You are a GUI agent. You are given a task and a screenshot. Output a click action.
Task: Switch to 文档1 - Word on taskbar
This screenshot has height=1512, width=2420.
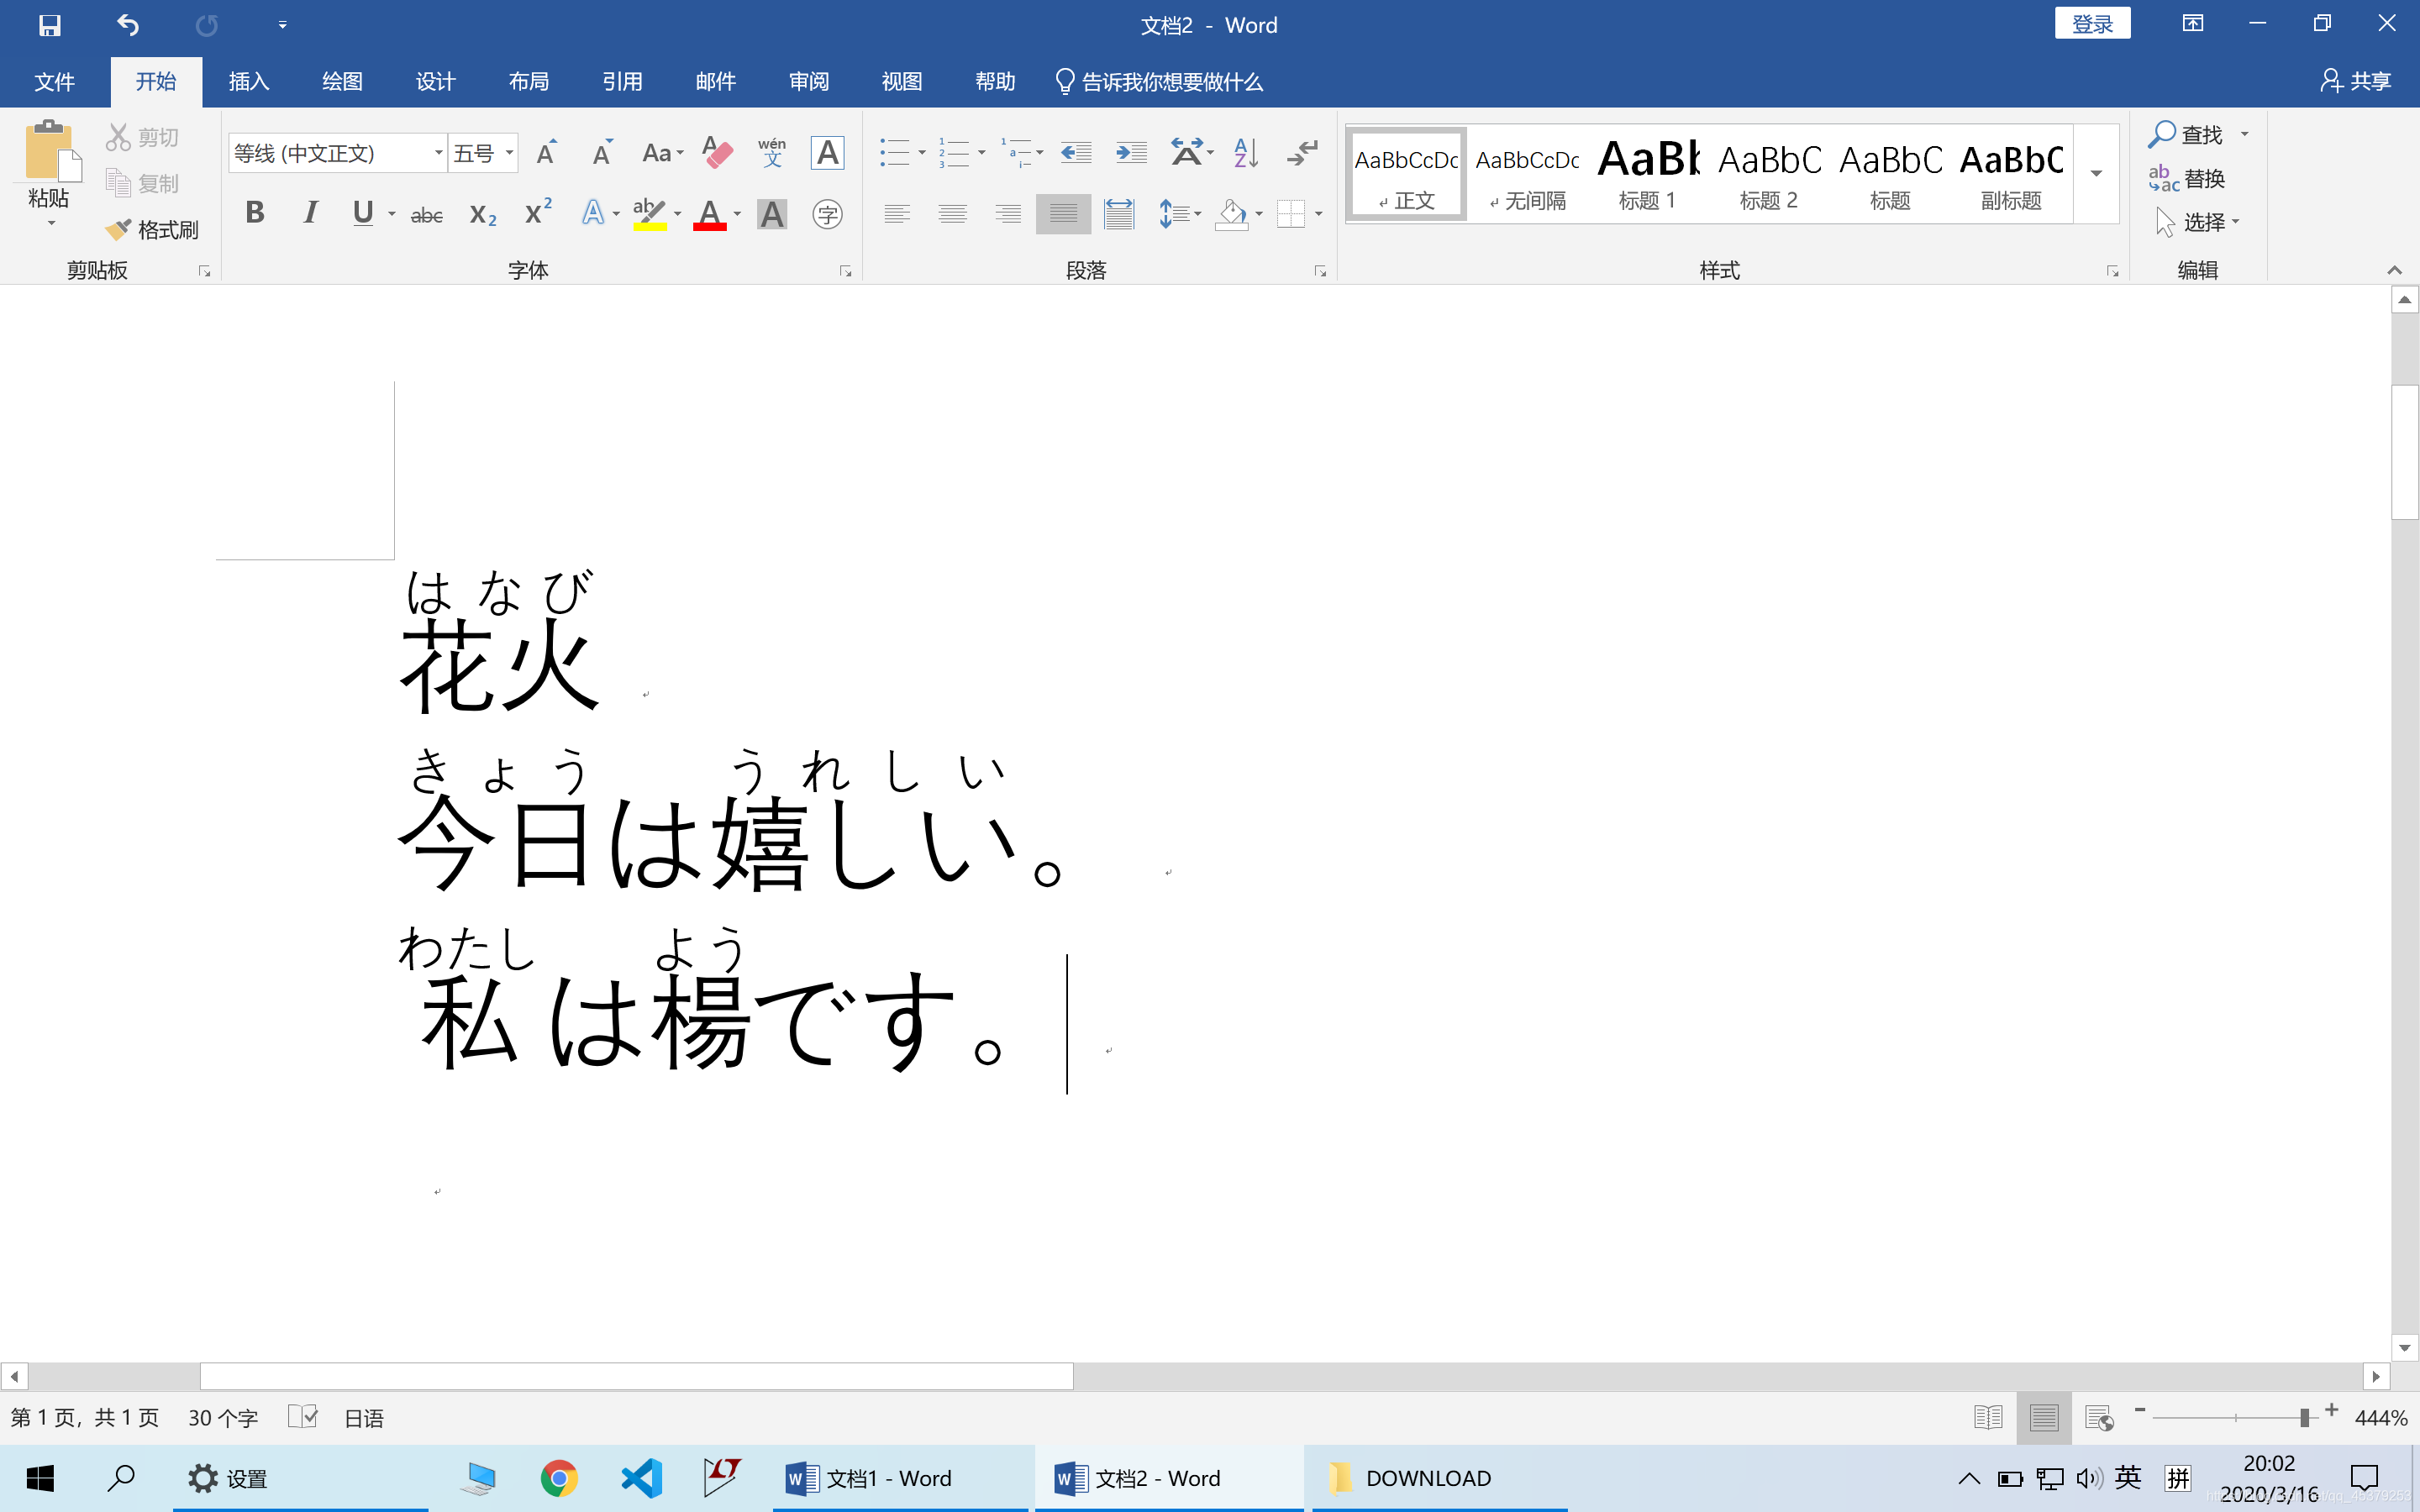click(x=870, y=1478)
